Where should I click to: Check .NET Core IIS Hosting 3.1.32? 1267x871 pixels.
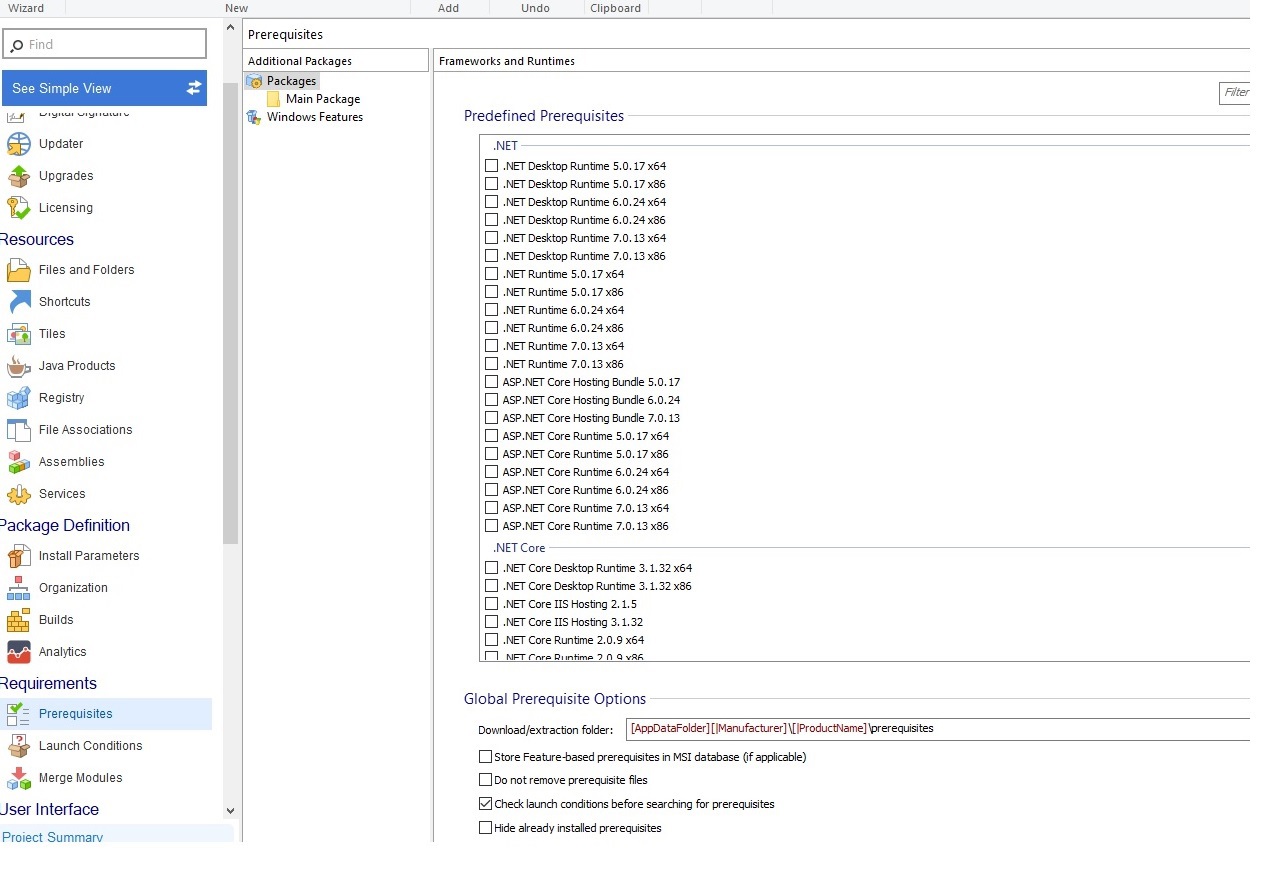(x=491, y=622)
